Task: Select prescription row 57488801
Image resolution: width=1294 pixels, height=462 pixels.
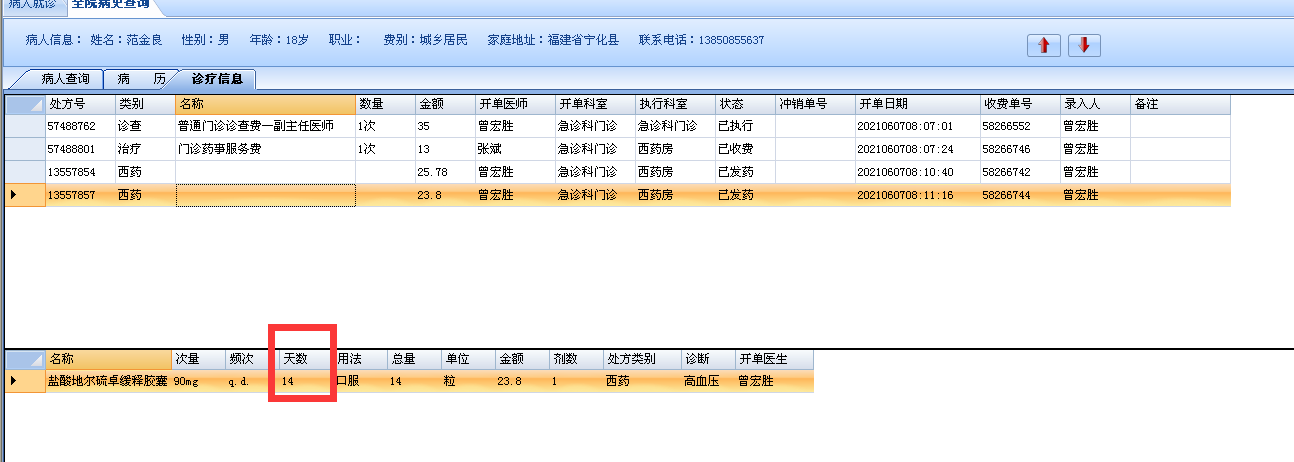Action: tap(618, 149)
